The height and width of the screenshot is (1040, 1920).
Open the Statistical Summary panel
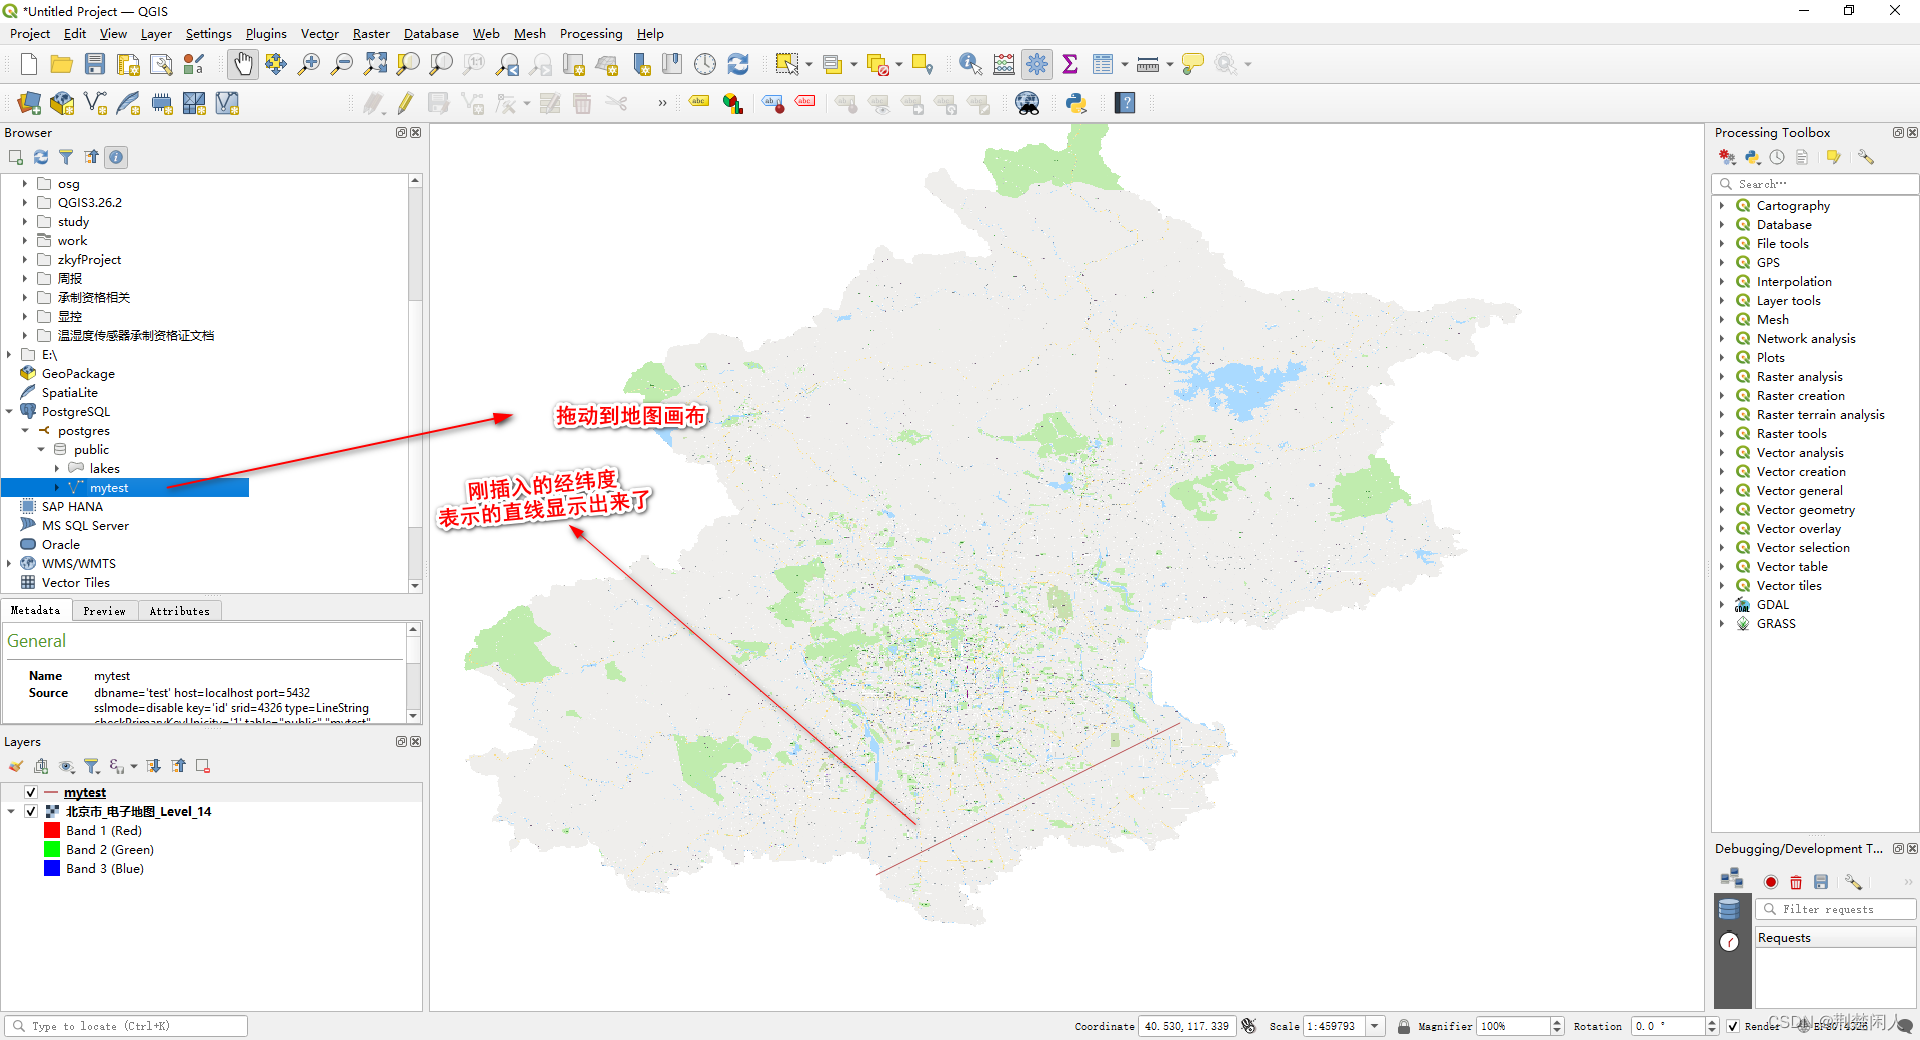click(x=1069, y=63)
